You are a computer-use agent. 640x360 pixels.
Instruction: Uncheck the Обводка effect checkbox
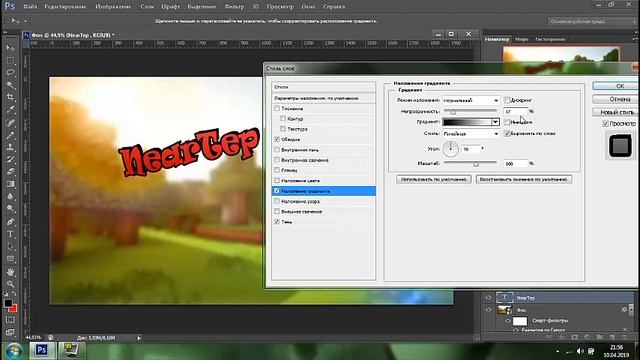click(x=277, y=139)
